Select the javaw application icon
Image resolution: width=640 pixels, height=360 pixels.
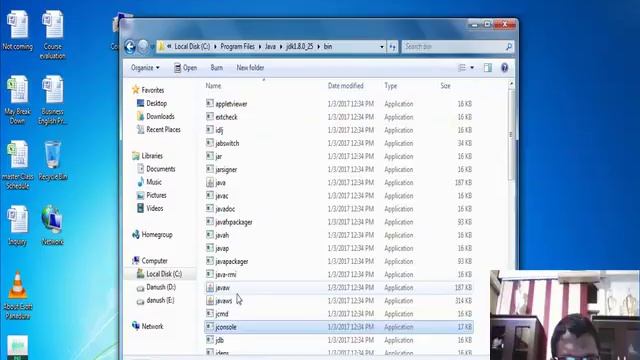coord(210,287)
